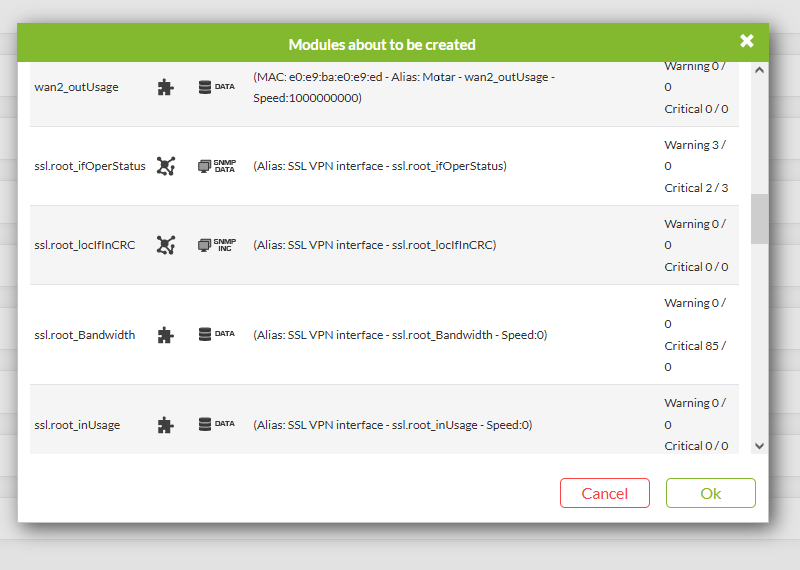Click the scrollbar up arrow
The image size is (800, 570).
coord(759,70)
